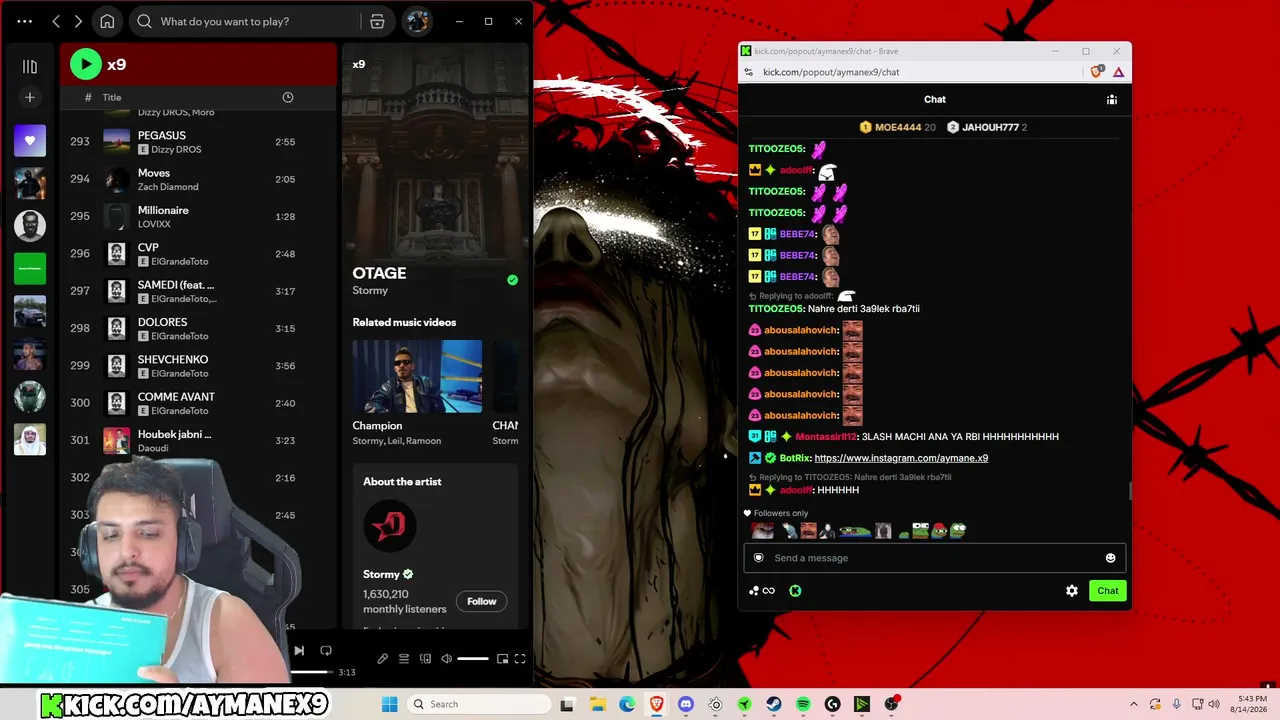Click the MOE4444 top gifter entry
This screenshot has width=1280, height=720.
[x=898, y=127]
